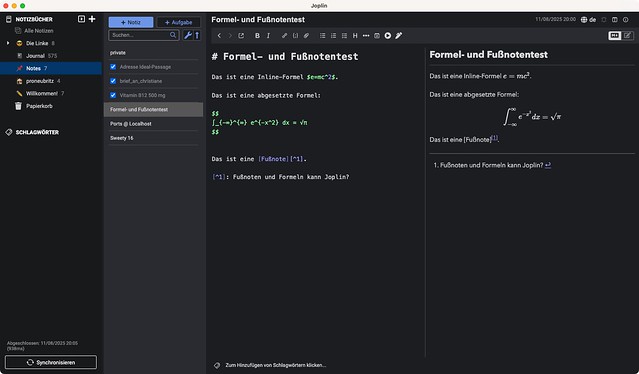
Task: Apply heading style with the H icon
Action: pyautogui.click(x=355, y=35)
